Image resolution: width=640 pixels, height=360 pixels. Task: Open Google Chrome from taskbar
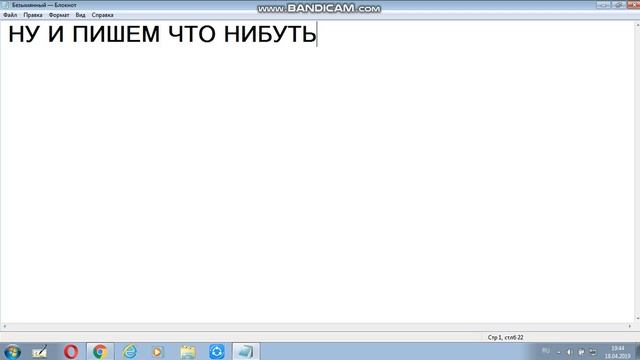pyautogui.click(x=100, y=352)
